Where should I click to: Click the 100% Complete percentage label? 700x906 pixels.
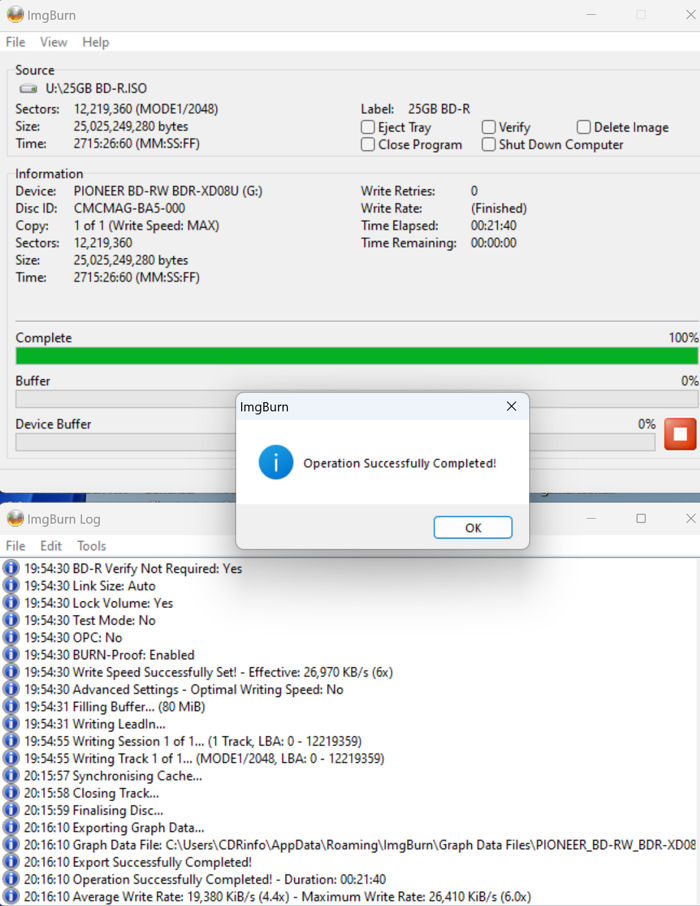683,337
